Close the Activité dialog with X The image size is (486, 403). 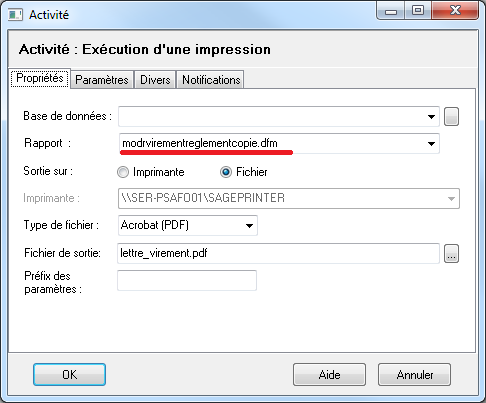pos(455,11)
